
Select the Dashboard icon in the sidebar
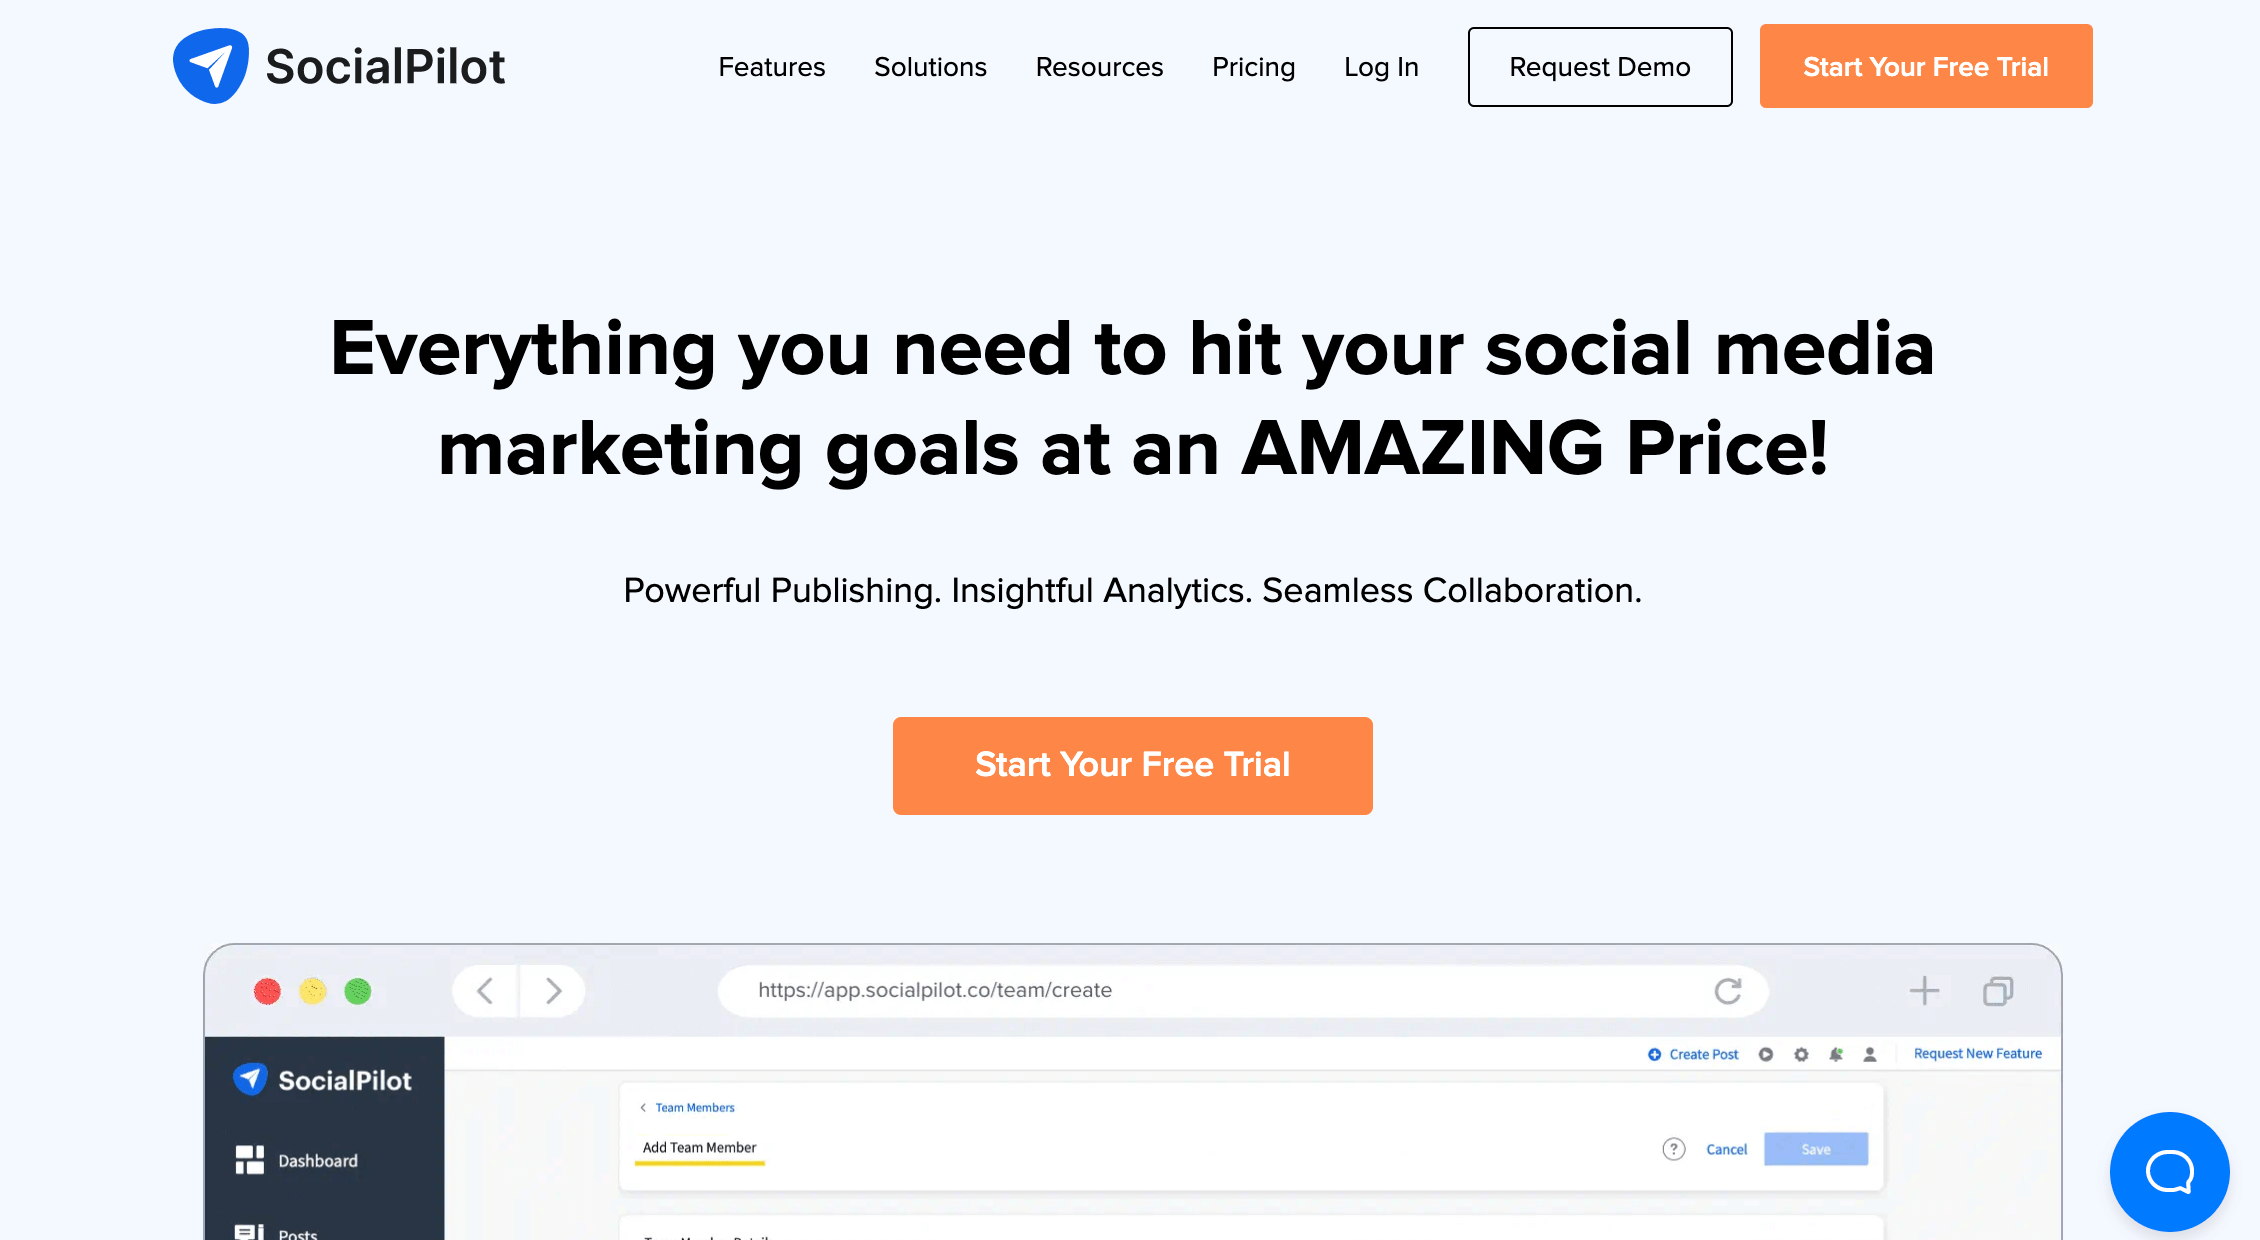click(x=249, y=1160)
